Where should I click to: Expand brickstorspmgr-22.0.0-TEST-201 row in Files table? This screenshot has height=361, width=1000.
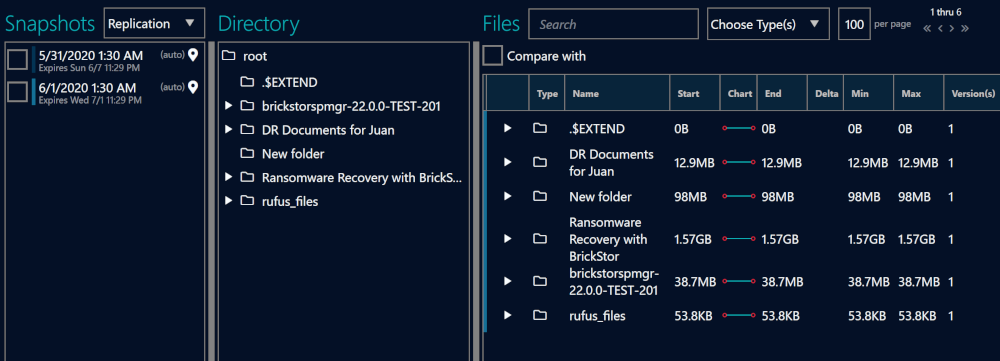coord(508,281)
